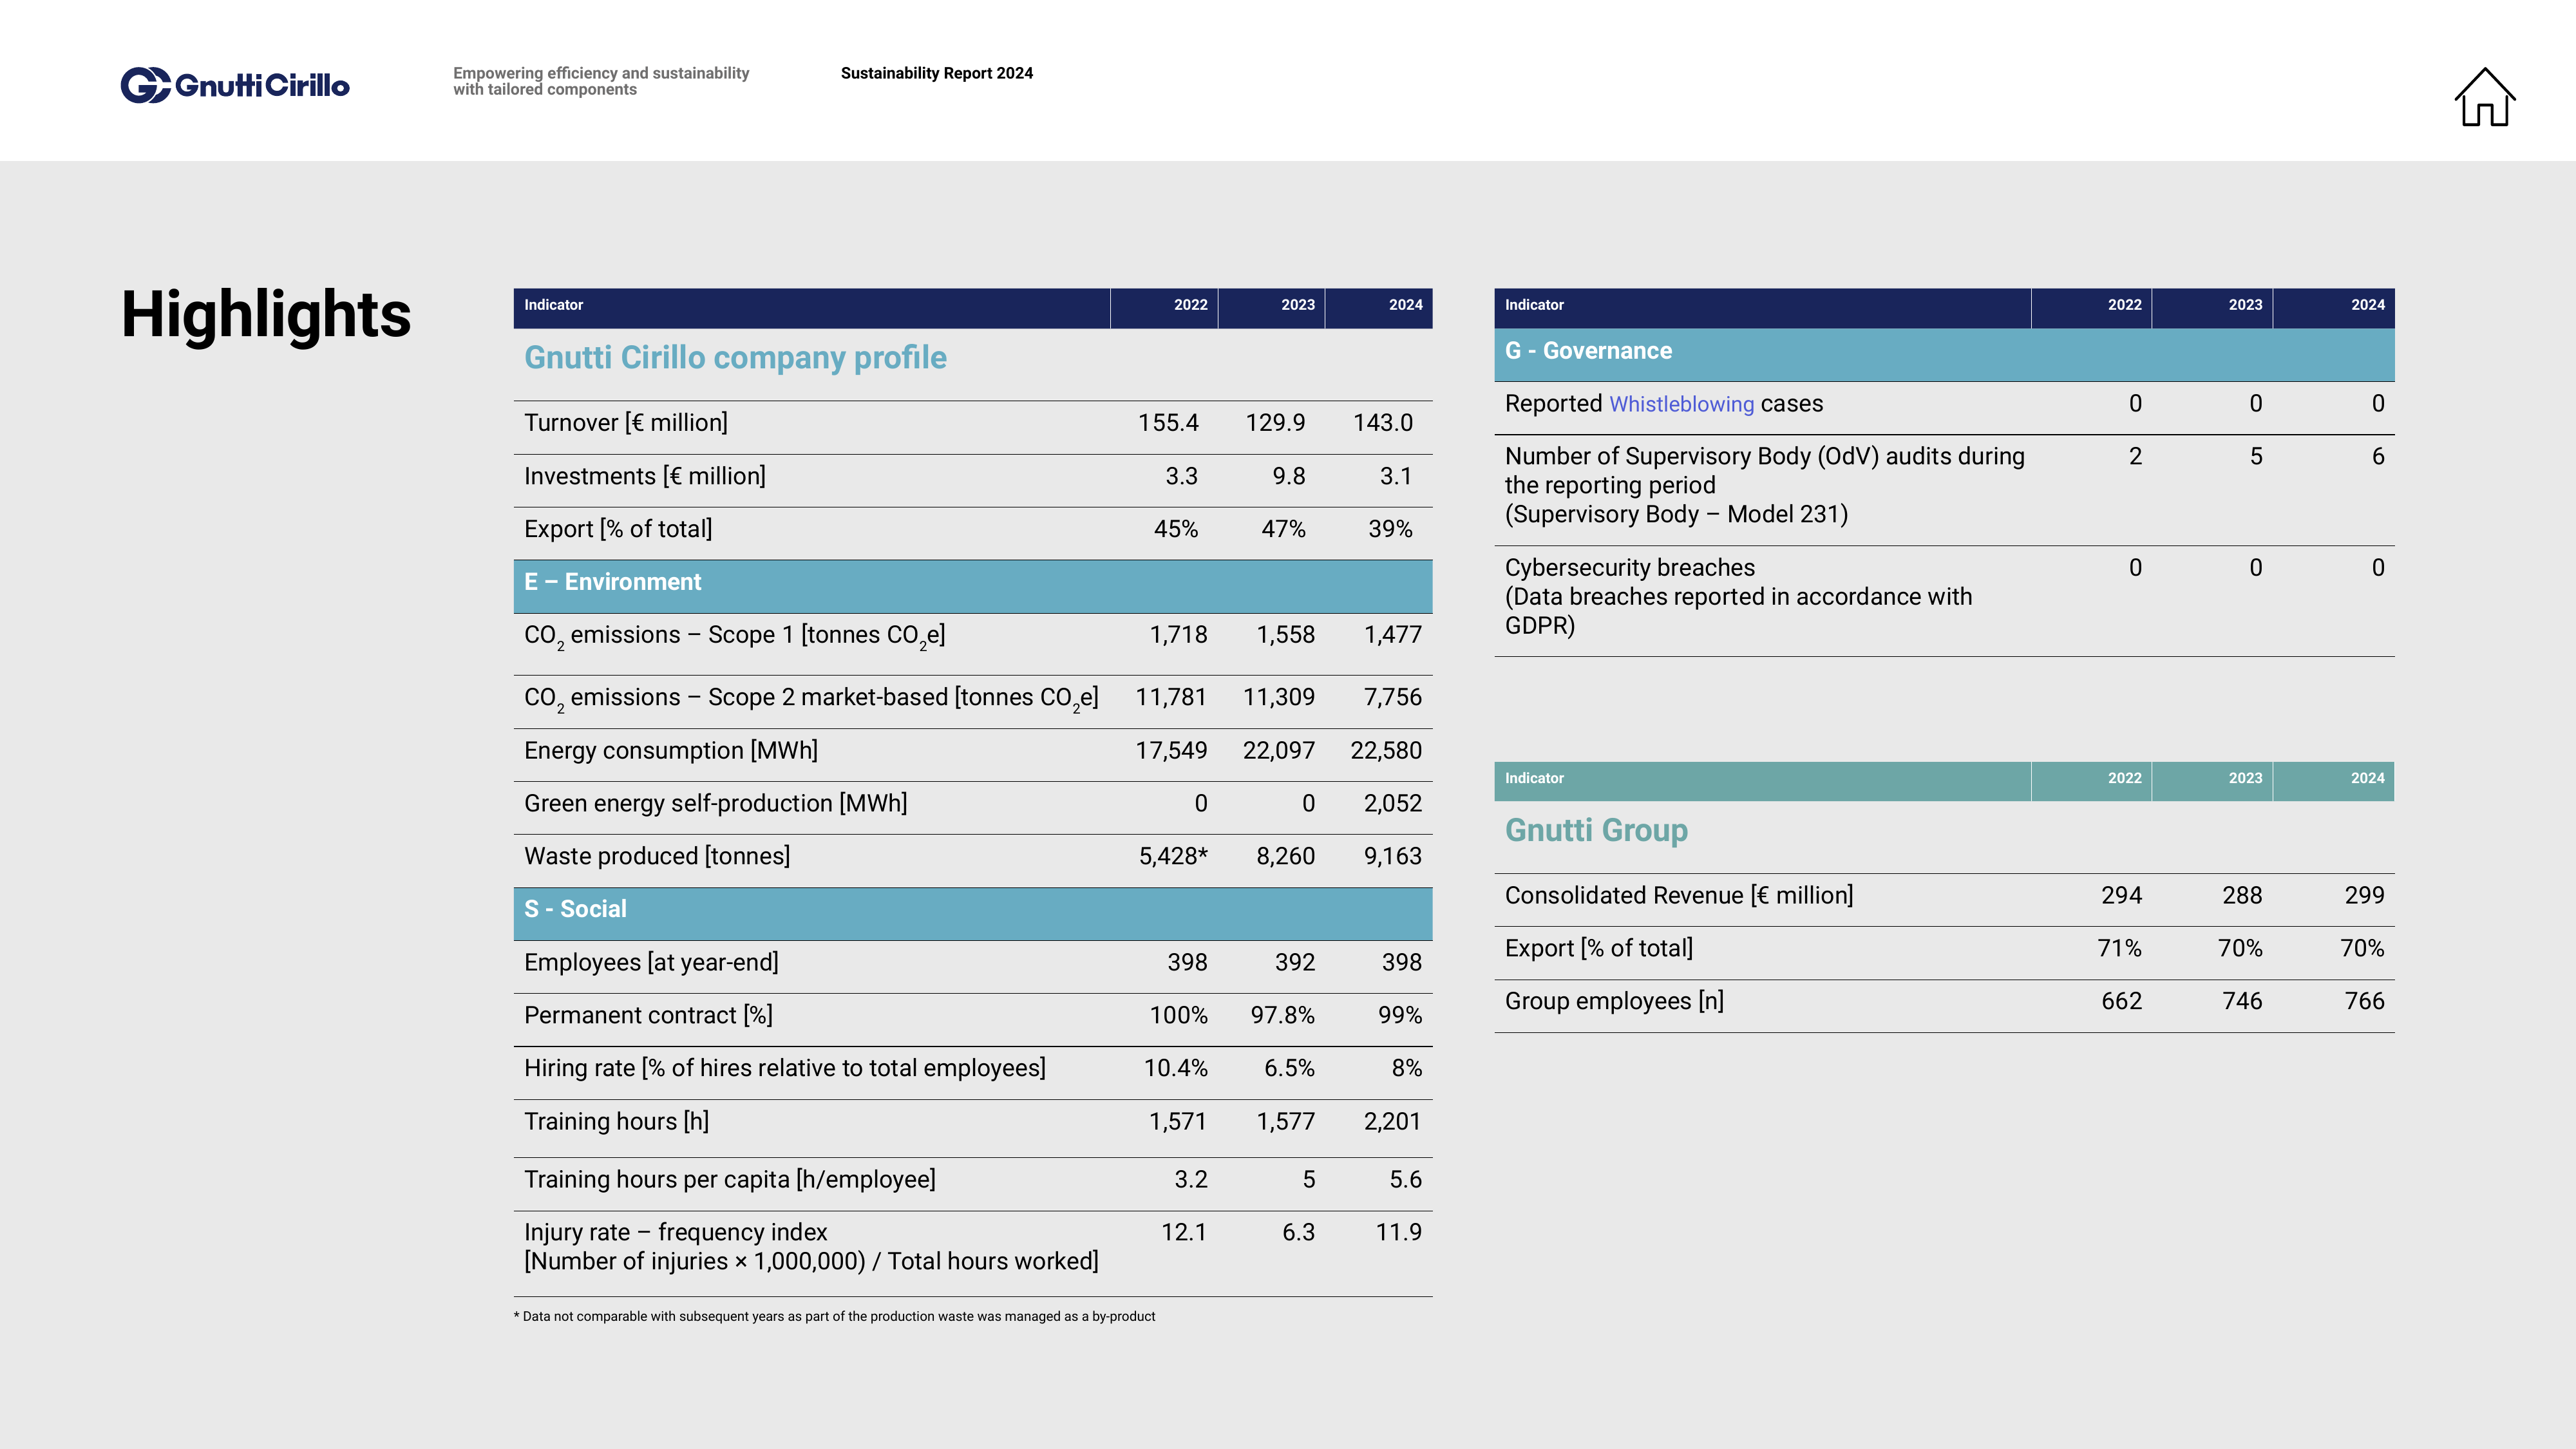Image resolution: width=2576 pixels, height=1449 pixels.
Task: Click the Cybersecurity breaches label
Action: [x=1738, y=597]
